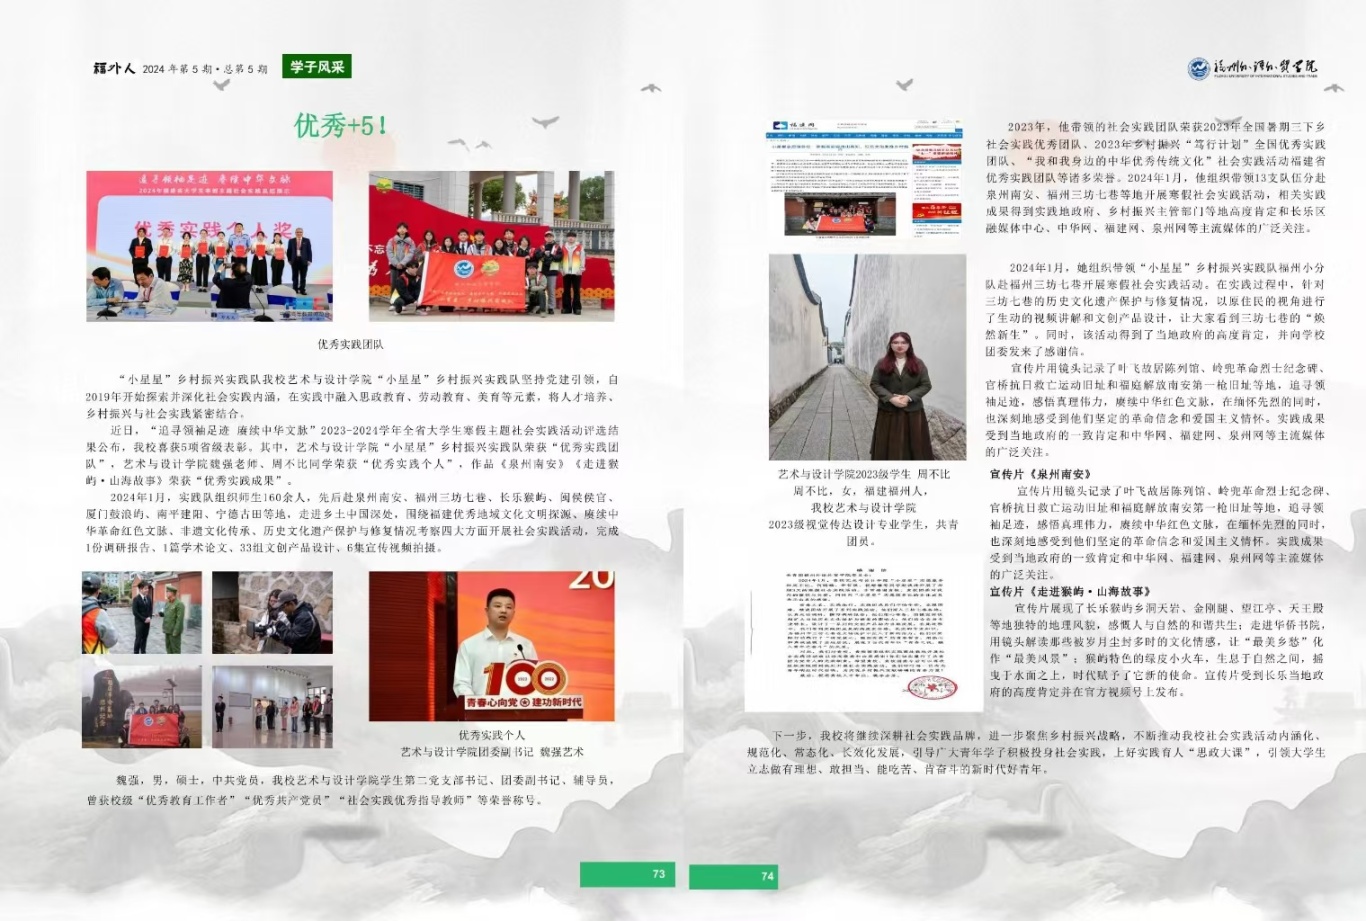Click the red official stamp on the letter
This screenshot has height=921, width=1366.
point(930,688)
